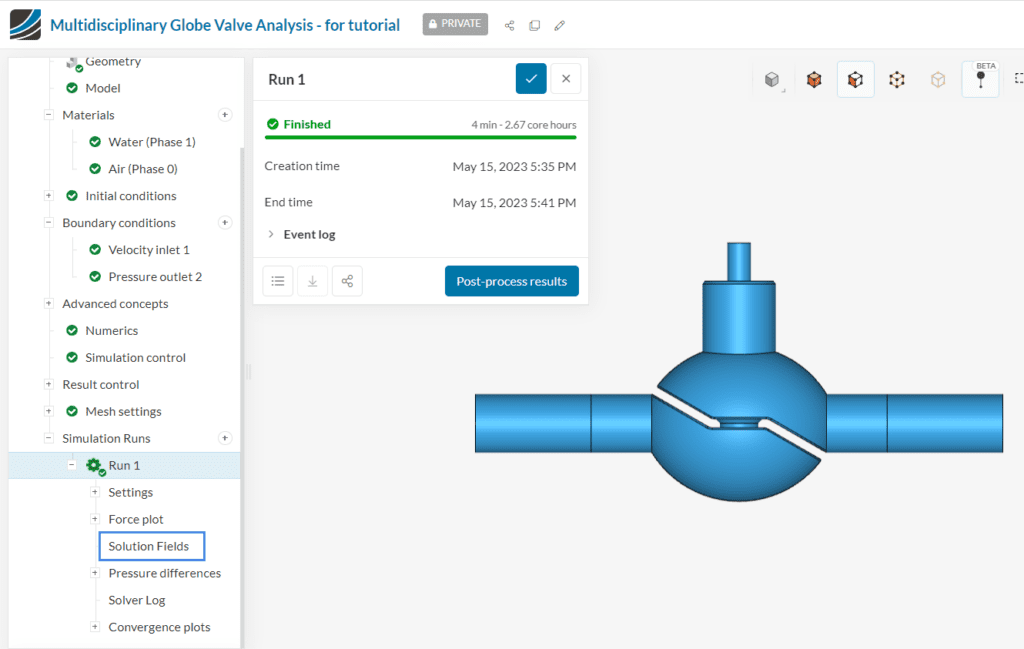1024x649 pixels.
Task: Click the download results icon
Action: [x=312, y=281]
